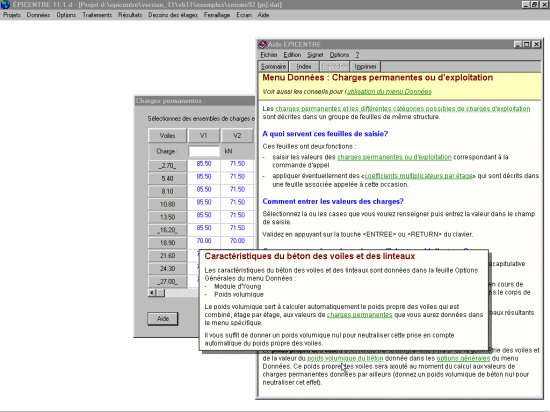Open the Signet menu in help window
Image resolution: width=550 pixels, height=412 pixels.
point(315,55)
